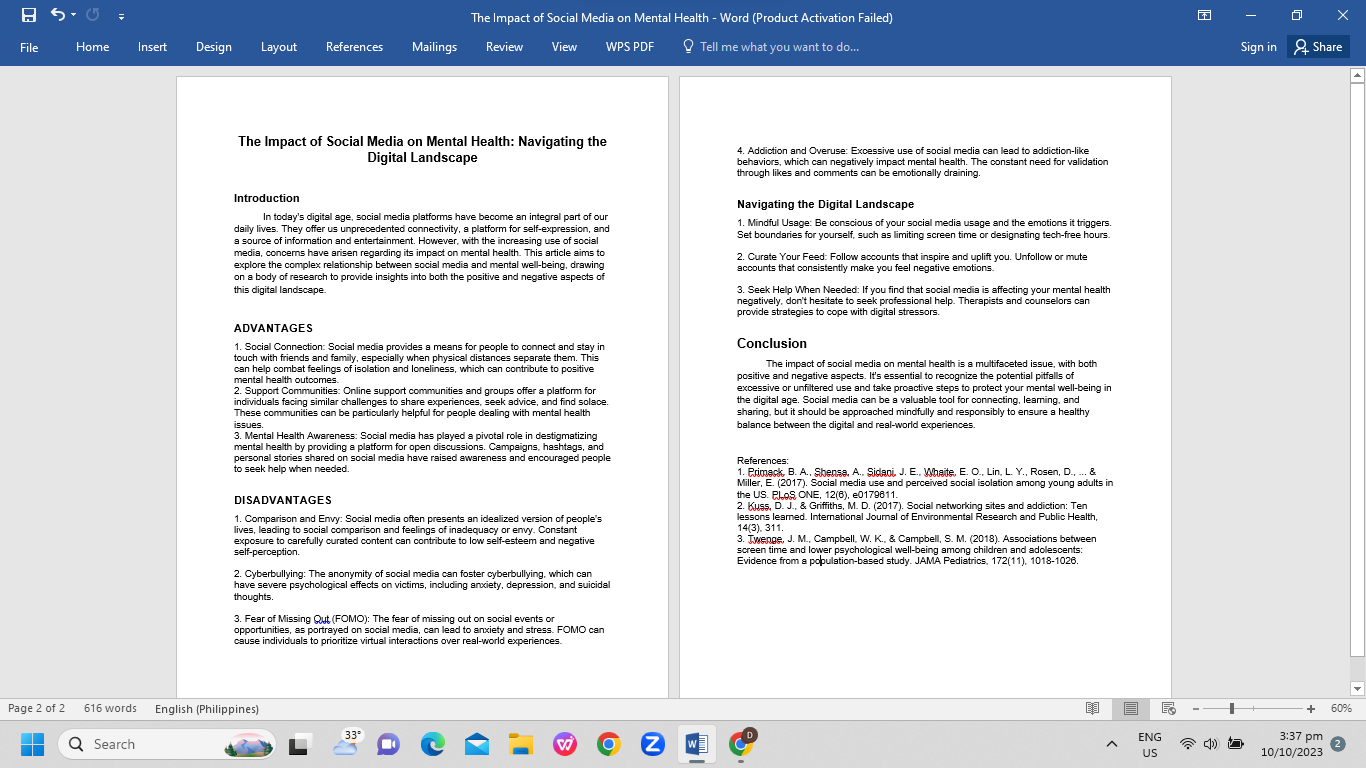Switch to the View tab
This screenshot has height=768, width=1366.
pyautogui.click(x=564, y=47)
